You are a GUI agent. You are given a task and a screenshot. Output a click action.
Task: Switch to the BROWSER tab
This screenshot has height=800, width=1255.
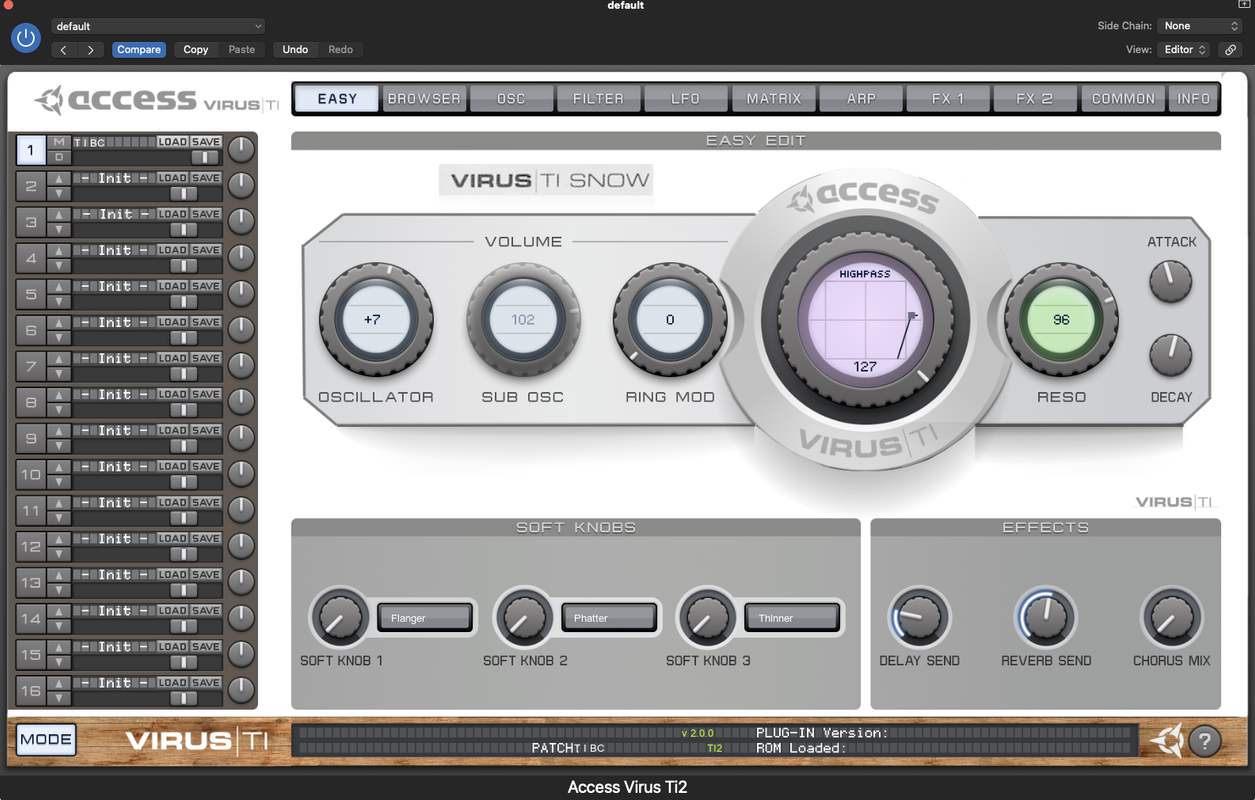(424, 98)
